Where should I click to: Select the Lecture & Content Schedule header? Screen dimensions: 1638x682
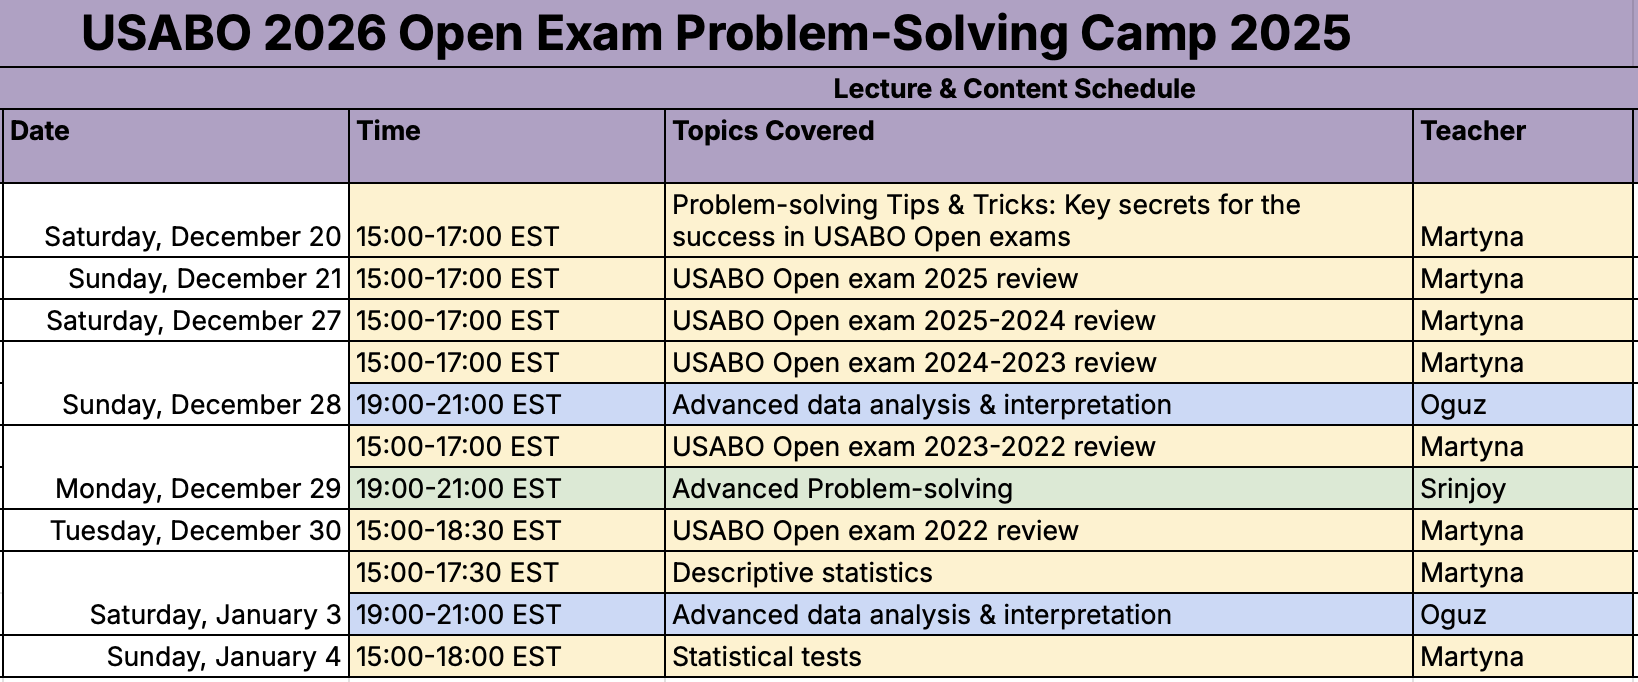[1013, 89]
